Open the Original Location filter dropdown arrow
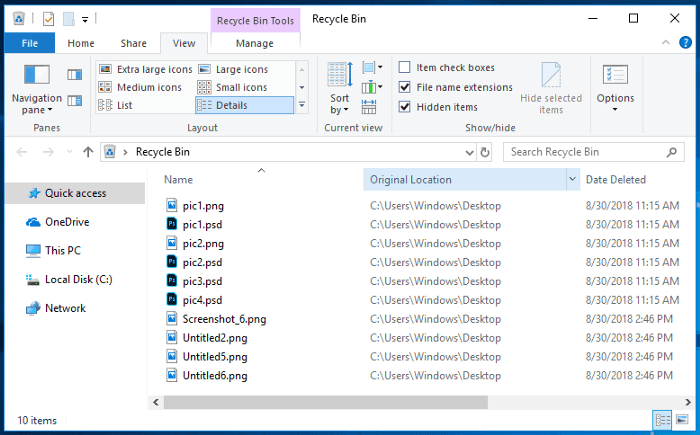Image resolution: width=700 pixels, height=435 pixels. [573, 180]
